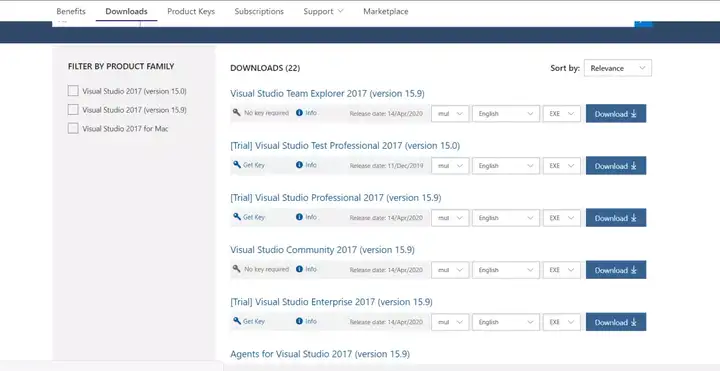Click key icon in Team Explorer 2017 row
The height and width of the screenshot is (371, 720).
tap(236, 112)
